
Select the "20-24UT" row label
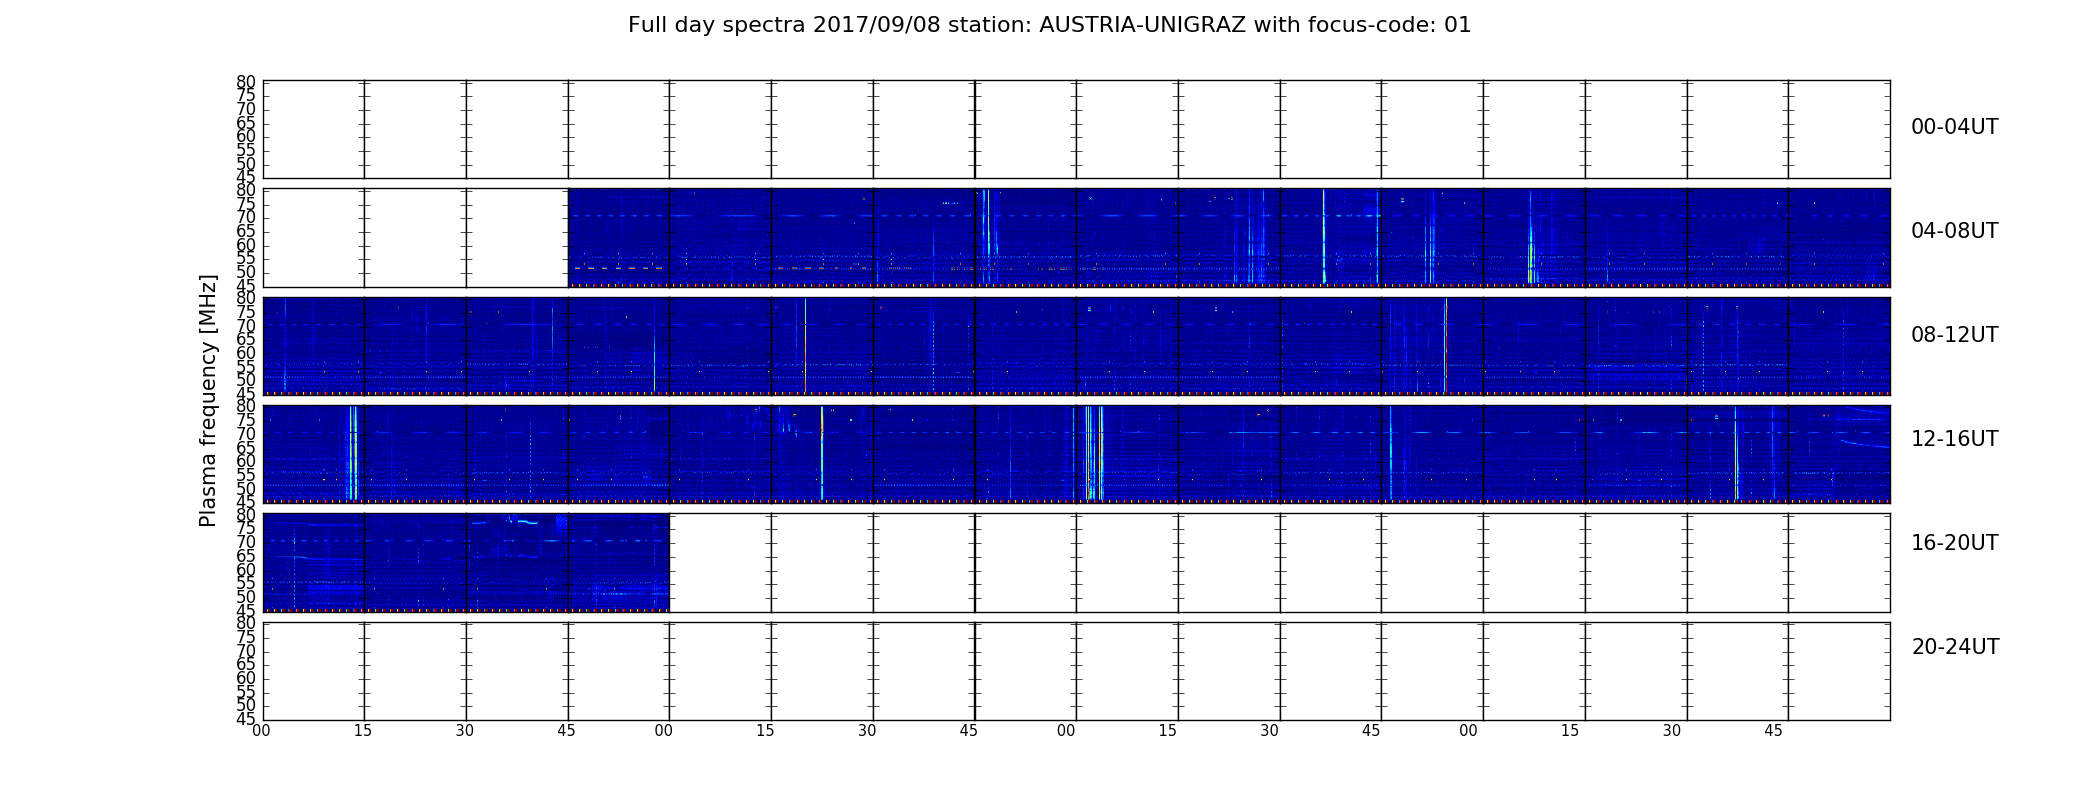[1955, 647]
